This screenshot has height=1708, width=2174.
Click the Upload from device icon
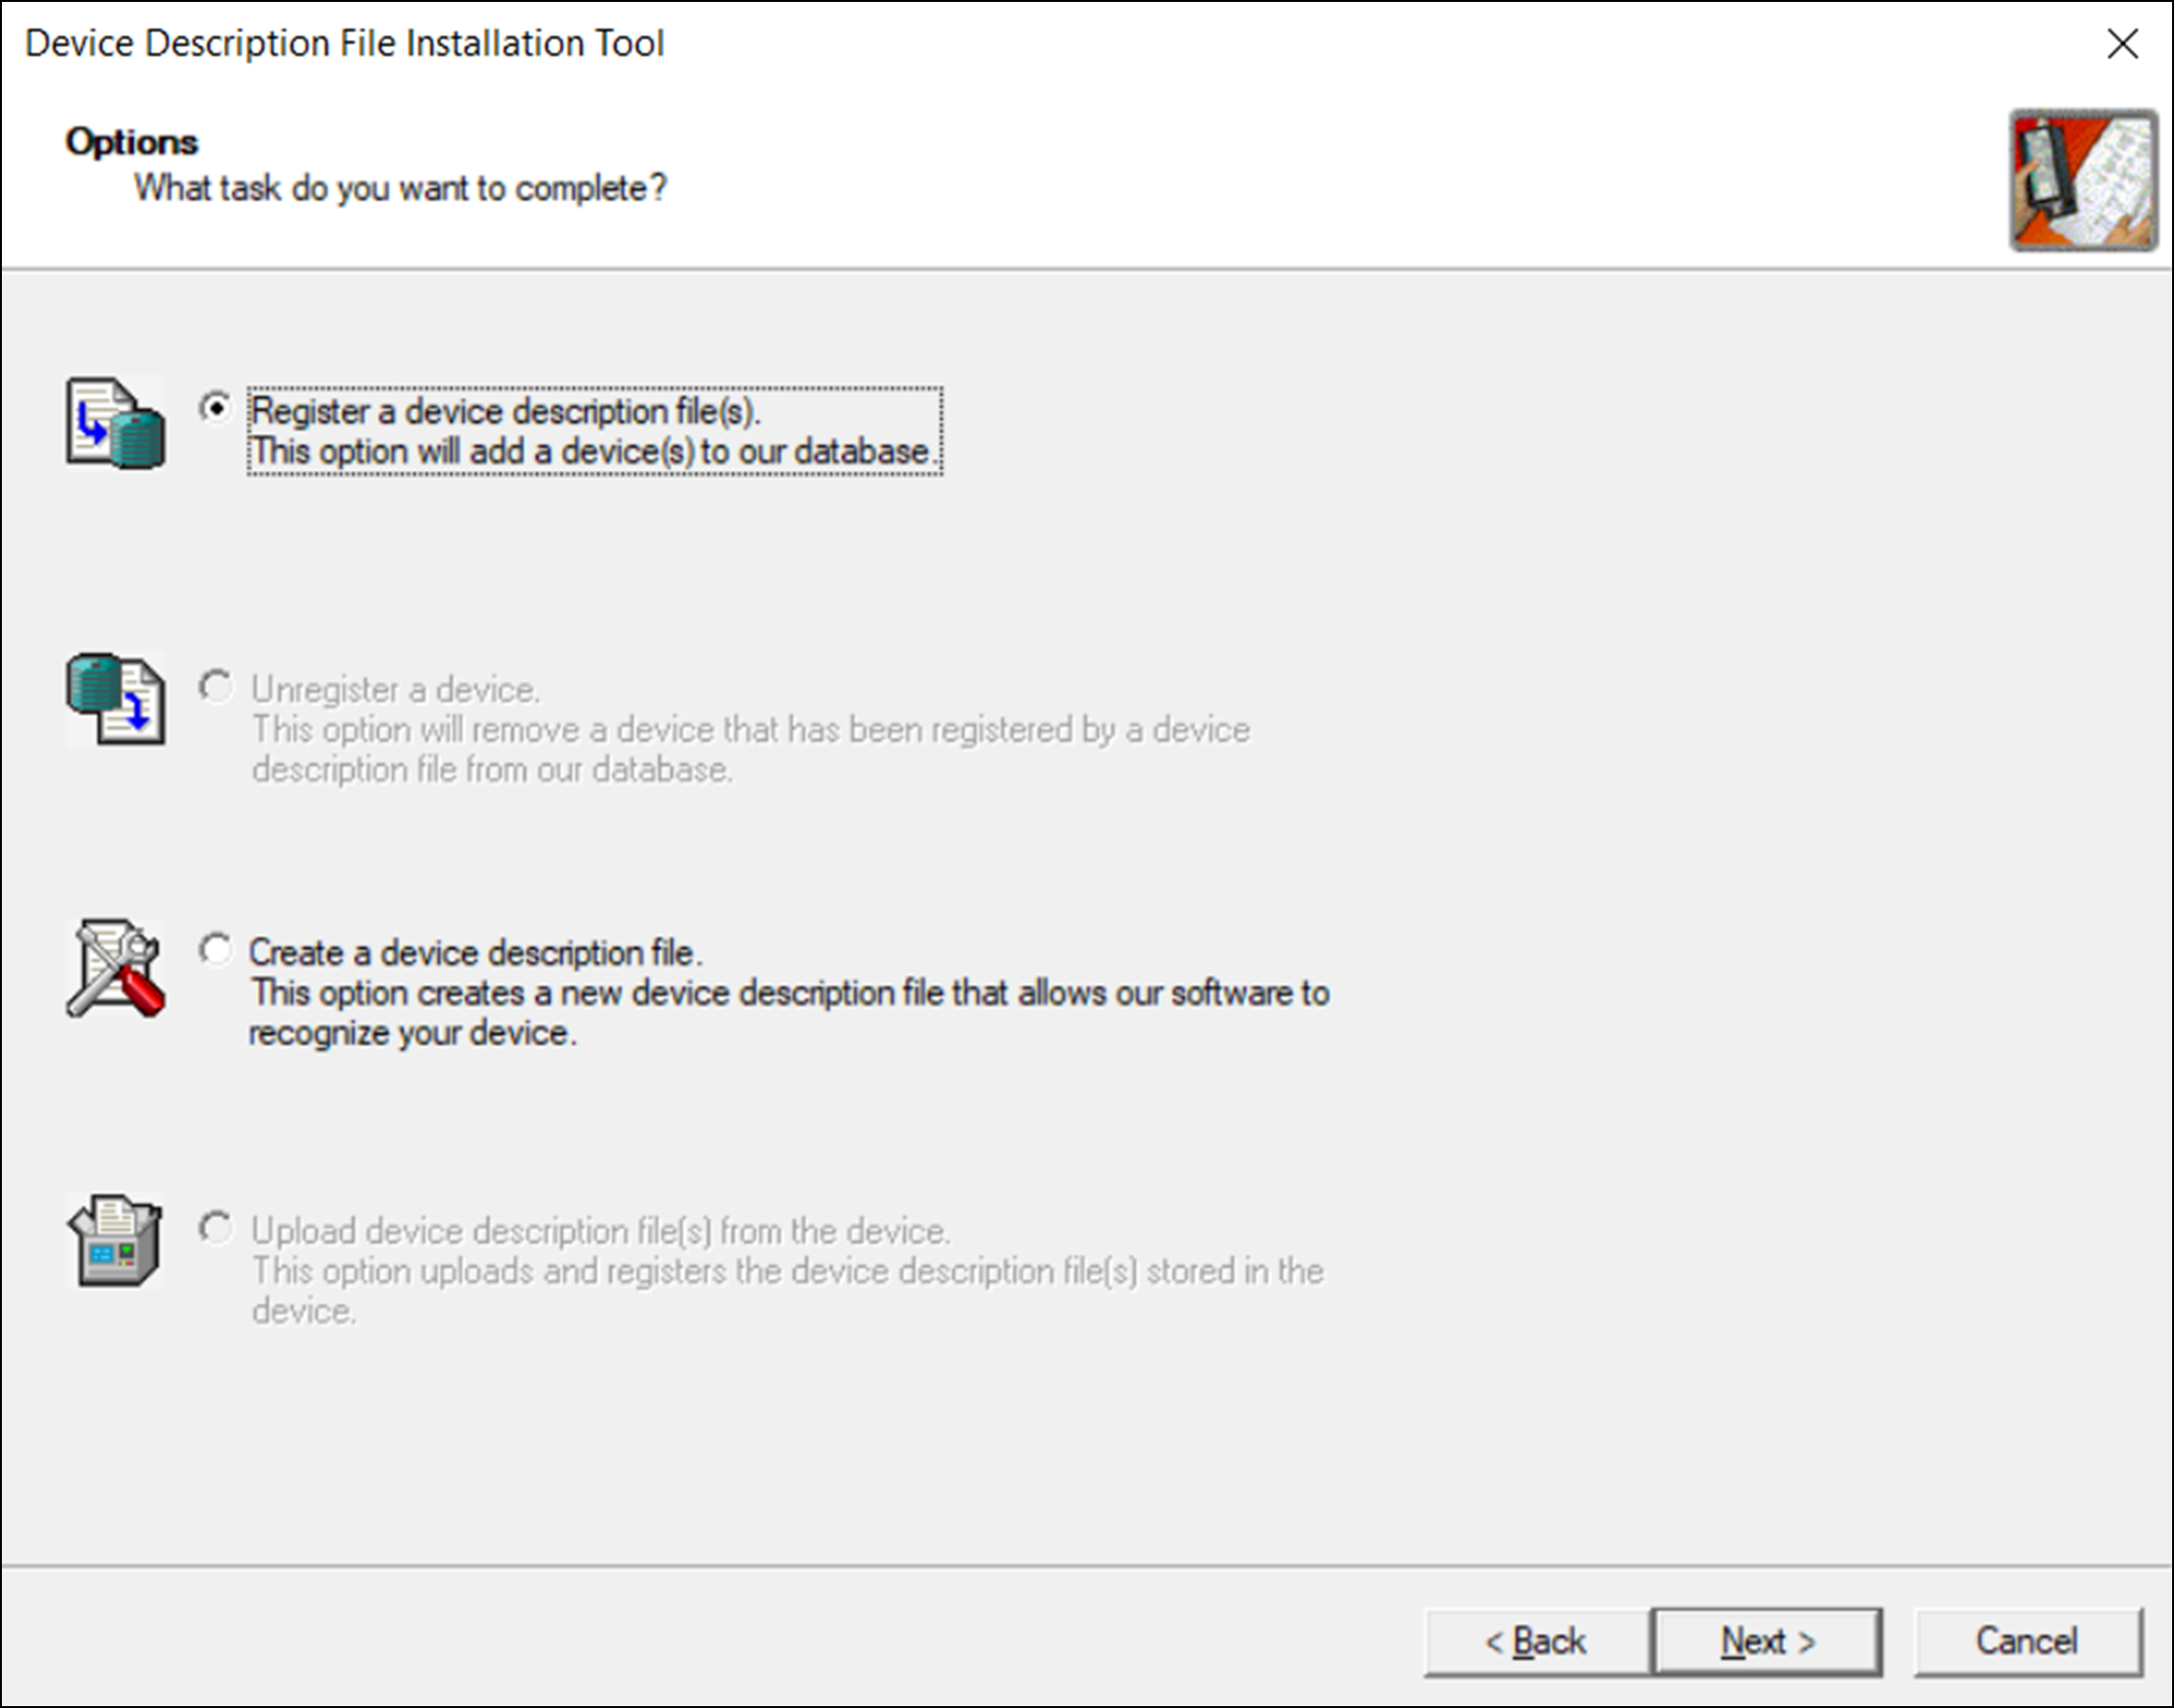point(116,1240)
